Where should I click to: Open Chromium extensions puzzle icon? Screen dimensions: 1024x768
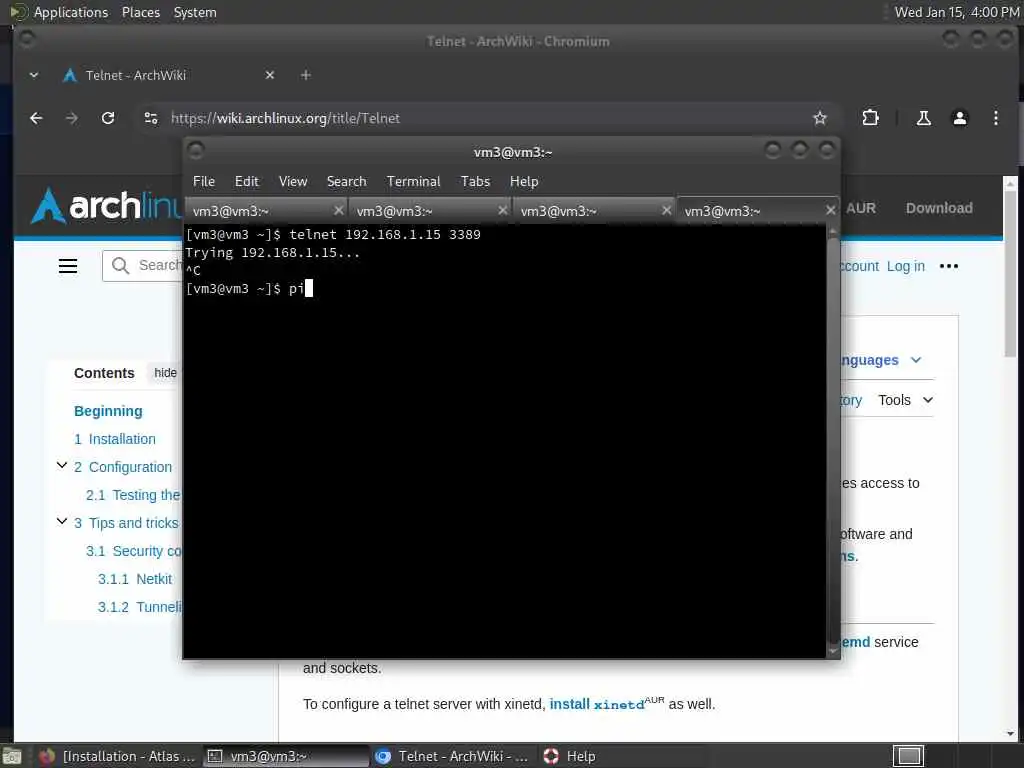(870, 118)
